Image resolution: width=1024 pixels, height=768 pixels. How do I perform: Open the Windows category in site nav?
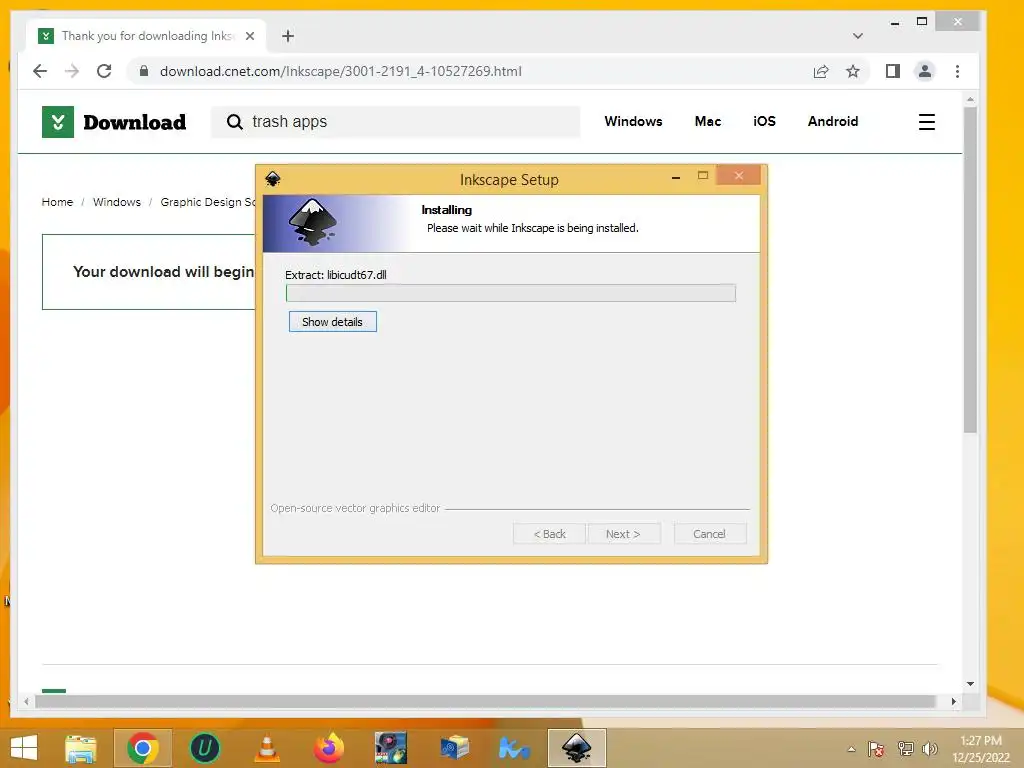(633, 121)
